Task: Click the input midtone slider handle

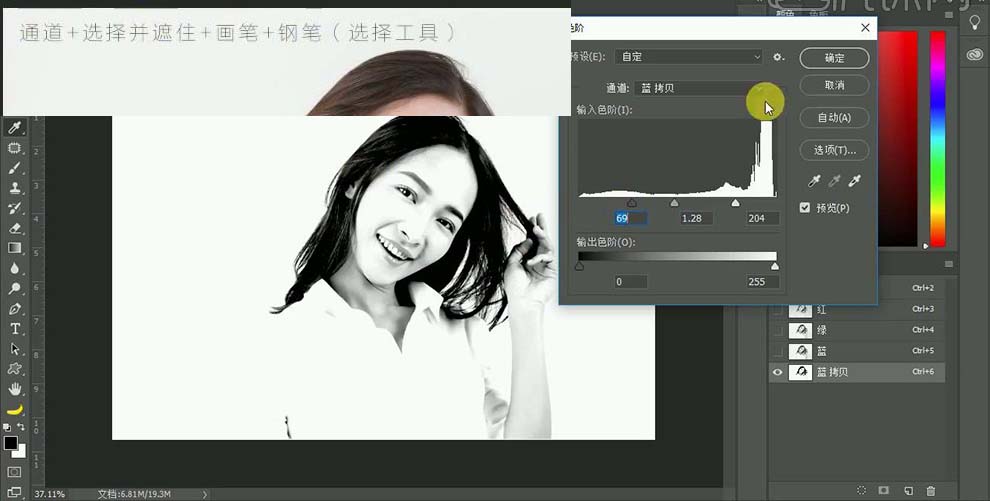Action: pos(674,203)
